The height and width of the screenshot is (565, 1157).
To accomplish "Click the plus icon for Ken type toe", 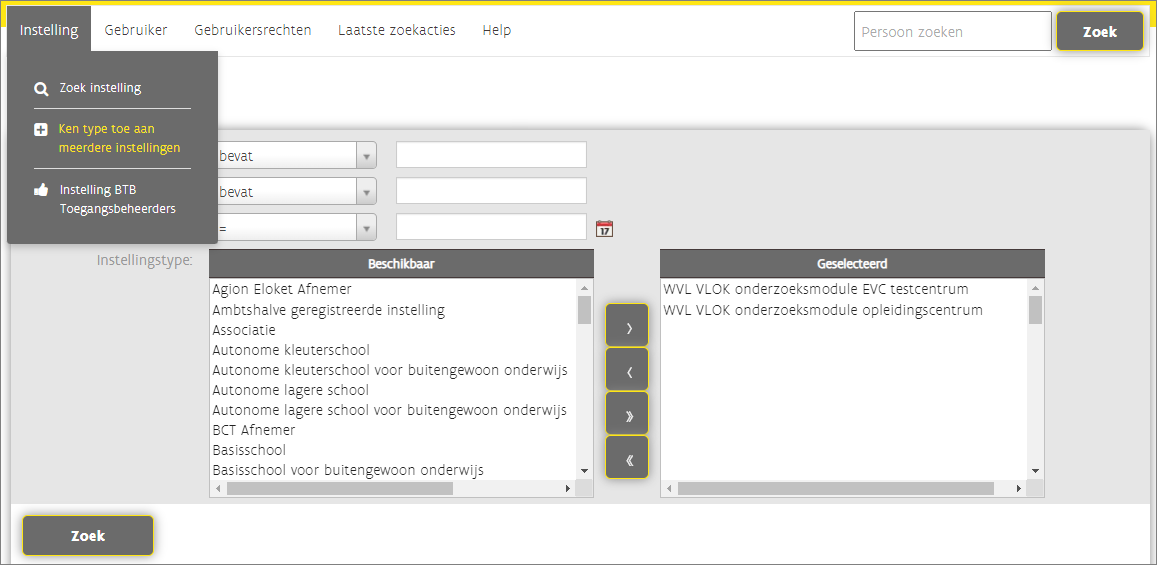I will tap(41, 129).
